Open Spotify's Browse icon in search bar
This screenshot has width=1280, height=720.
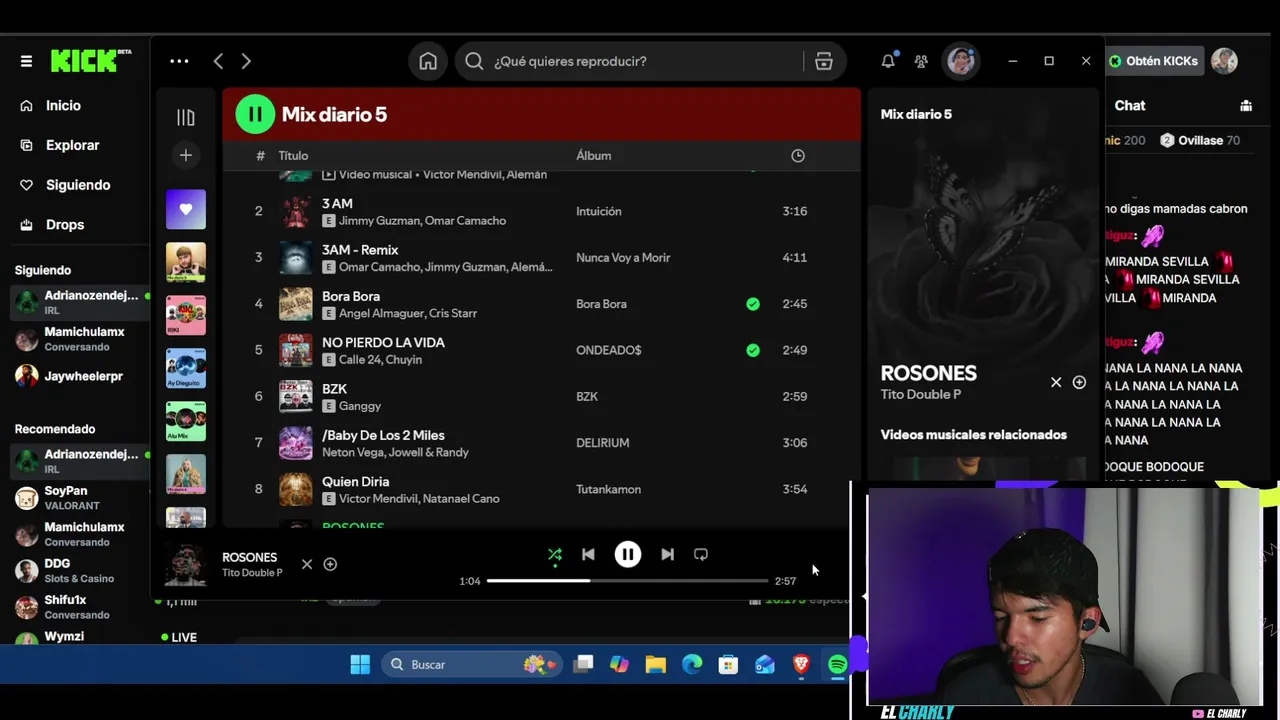(x=824, y=61)
